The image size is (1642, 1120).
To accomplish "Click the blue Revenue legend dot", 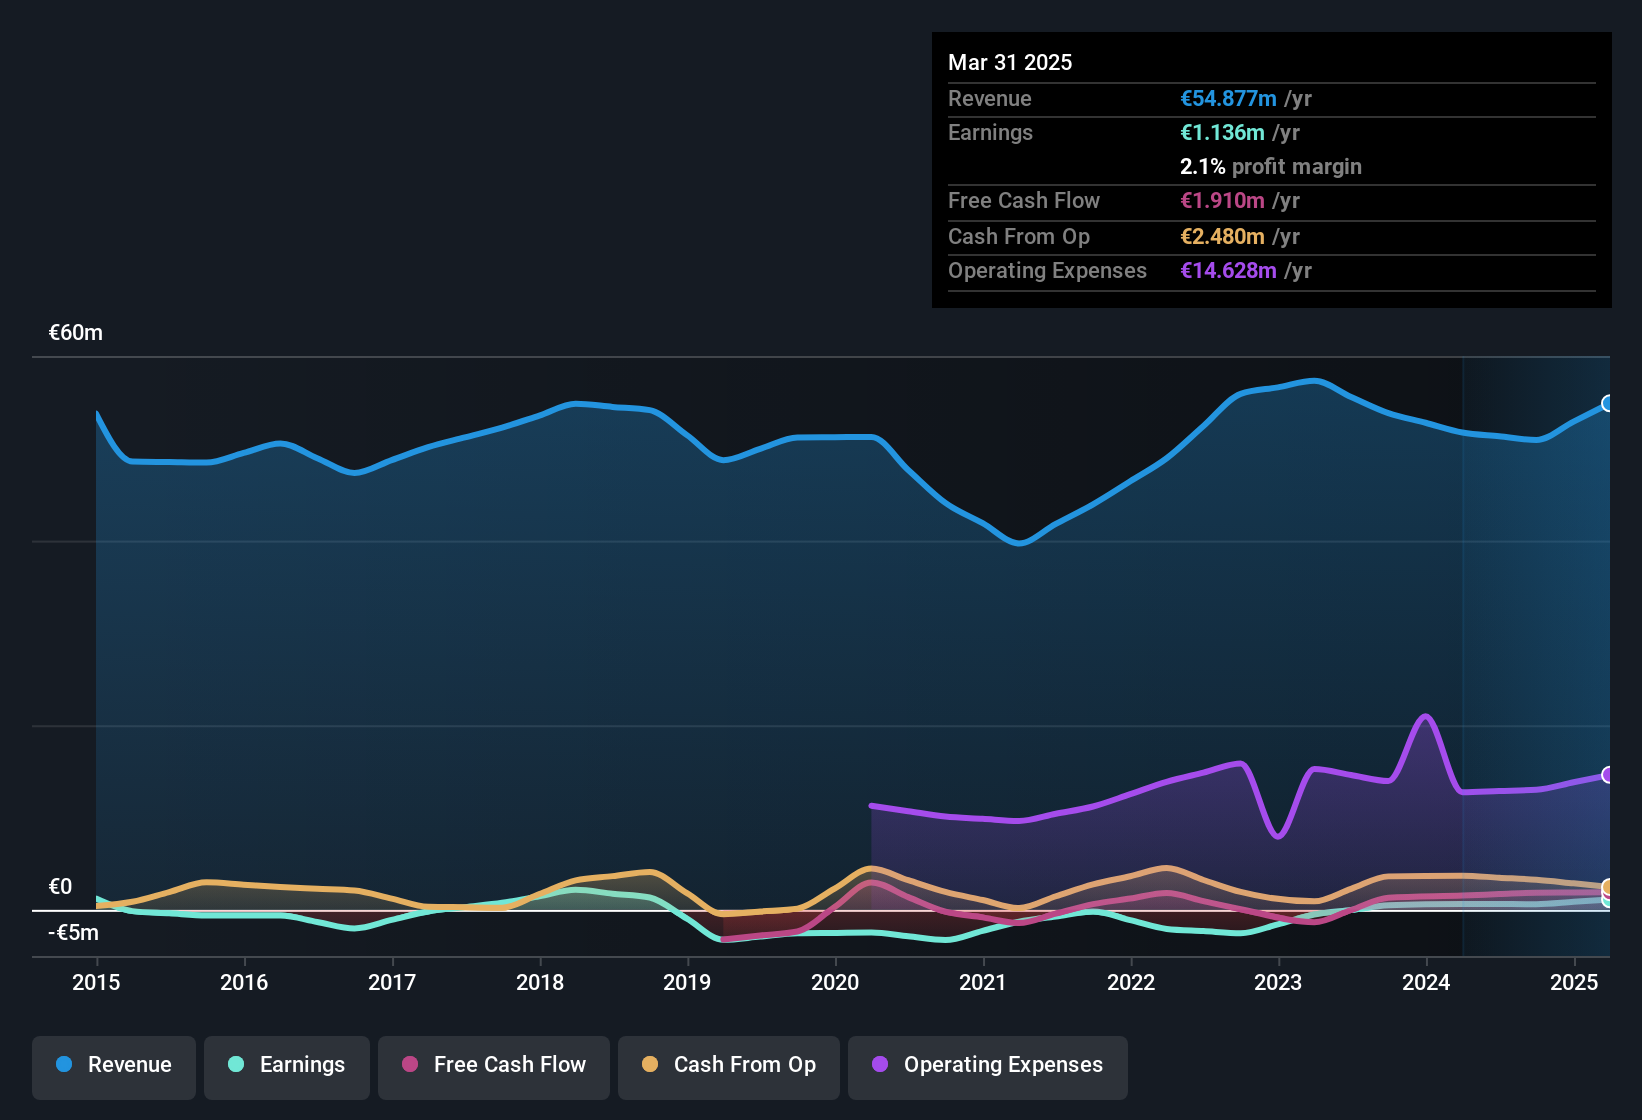I will (64, 1065).
